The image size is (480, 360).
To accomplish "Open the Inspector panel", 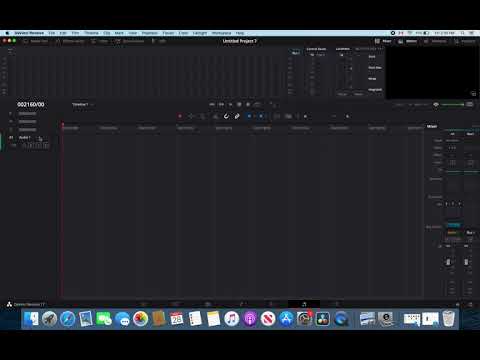I will tap(464, 41).
